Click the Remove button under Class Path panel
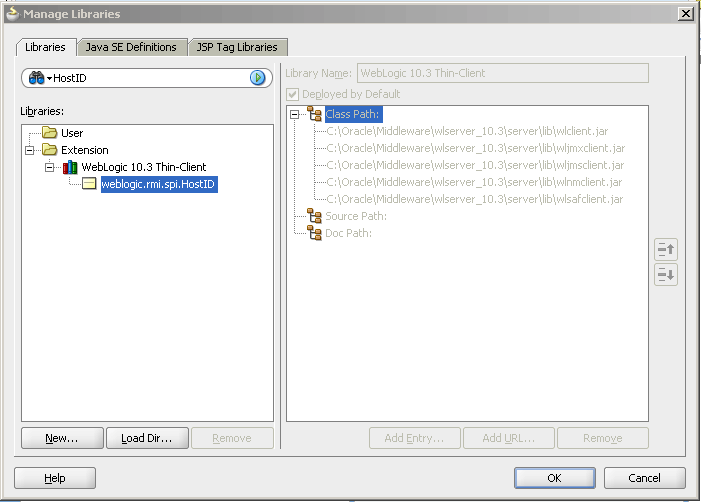 pos(603,438)
